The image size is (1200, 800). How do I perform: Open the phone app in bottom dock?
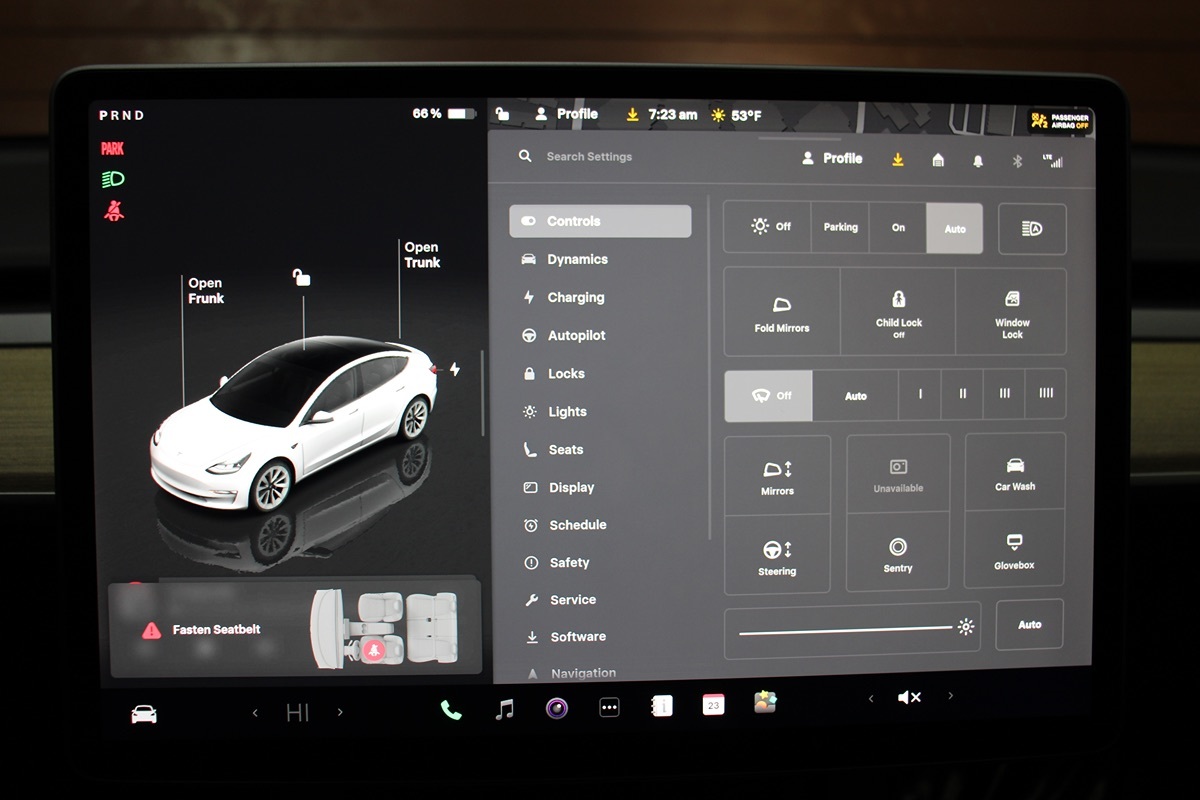pos(451,709)
